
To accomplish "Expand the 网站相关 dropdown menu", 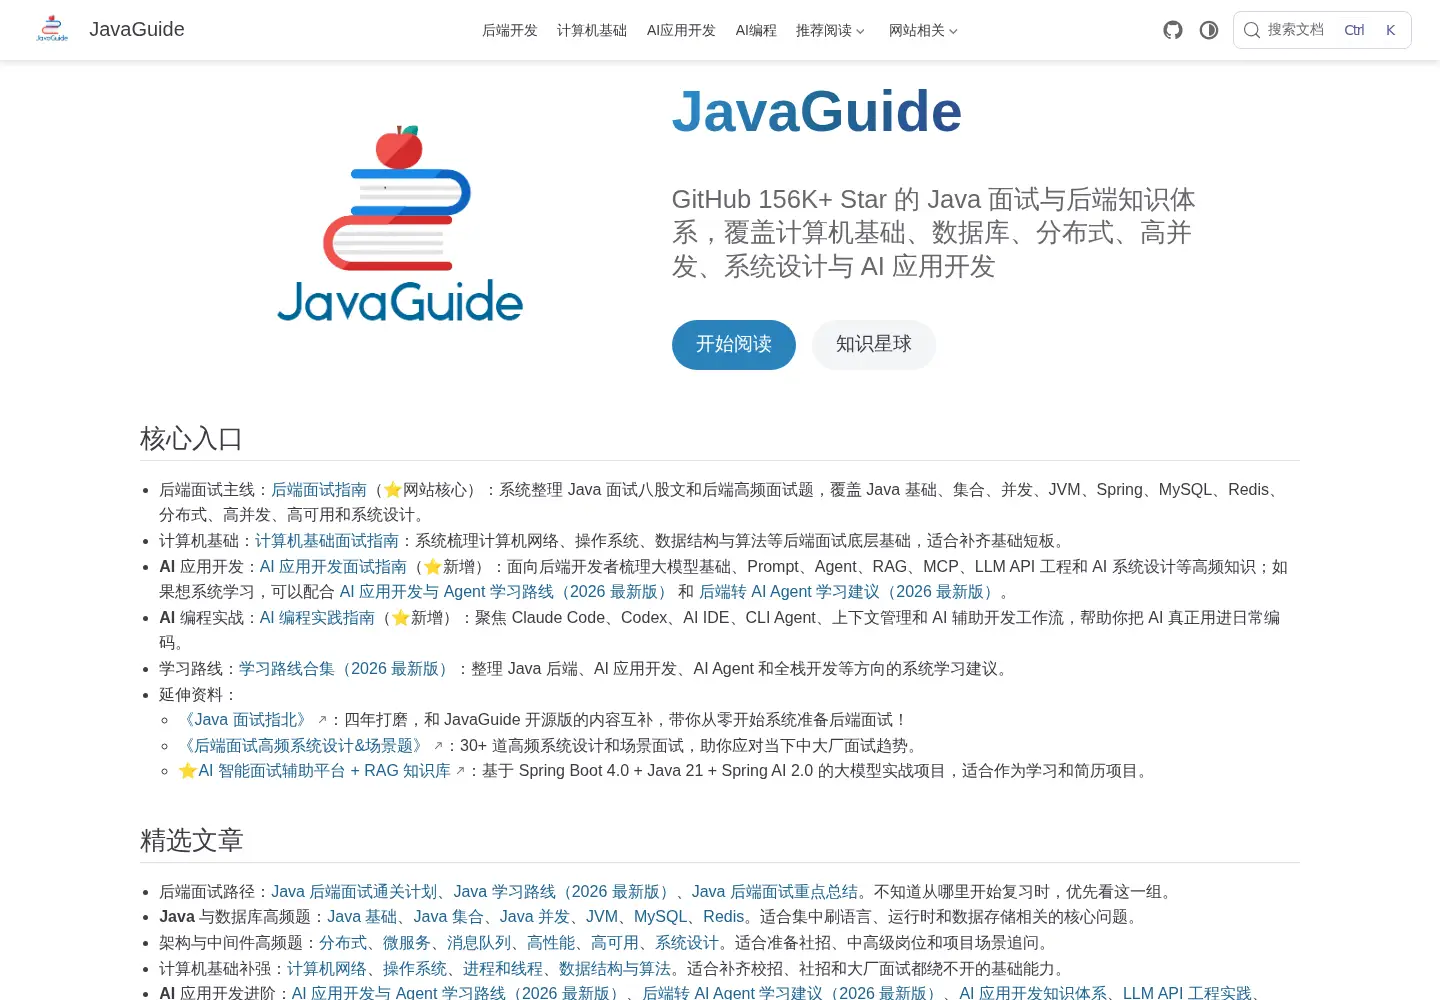I will point(923,30).
